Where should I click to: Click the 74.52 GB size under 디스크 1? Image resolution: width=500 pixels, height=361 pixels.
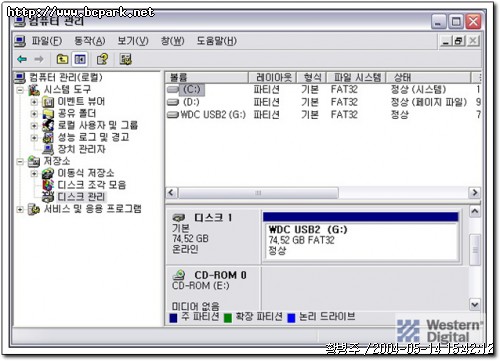[x=190, y=238]
